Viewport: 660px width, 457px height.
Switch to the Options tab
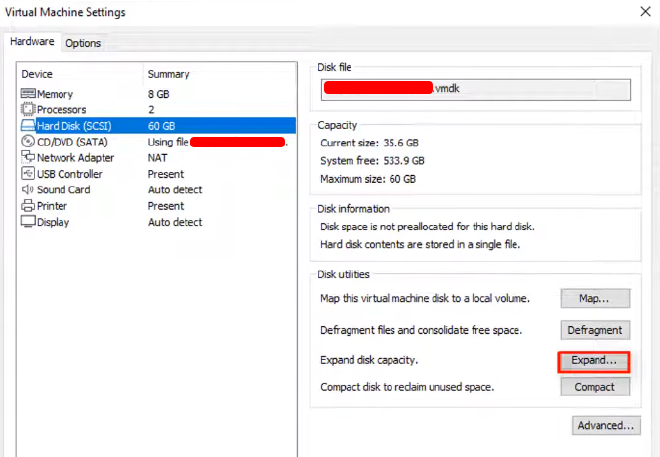pyautogui.click(x=83, y=43)
